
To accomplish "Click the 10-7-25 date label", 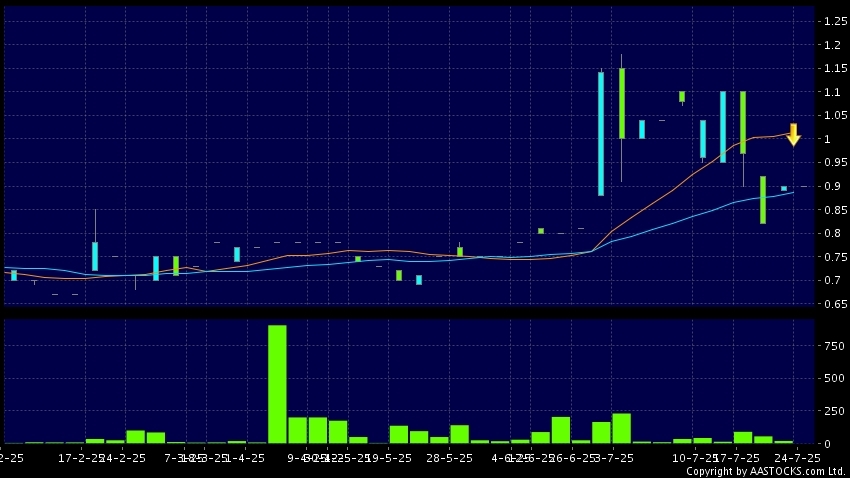I will (x=694, y=458).
